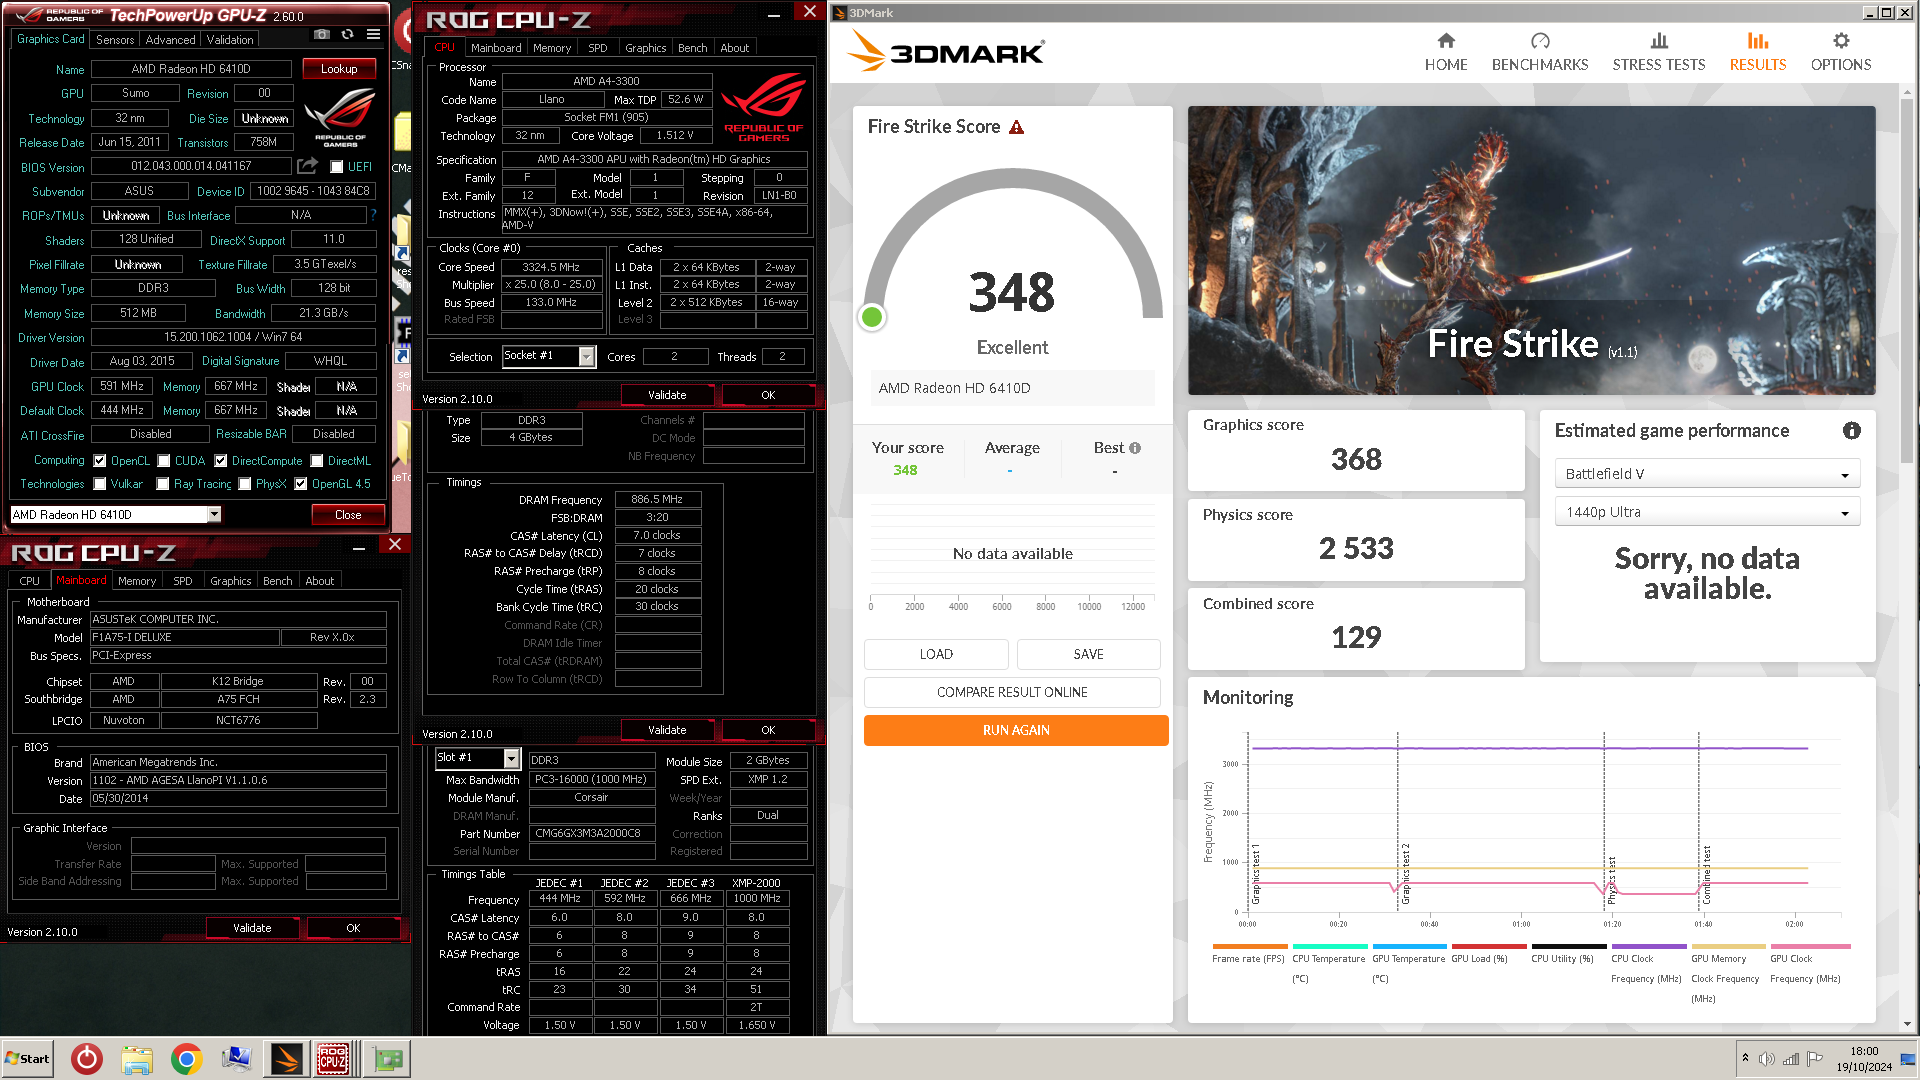Click the SAVE button in 3DMark
The image size is (1920, 1080).
click(x=1088, y=654)
